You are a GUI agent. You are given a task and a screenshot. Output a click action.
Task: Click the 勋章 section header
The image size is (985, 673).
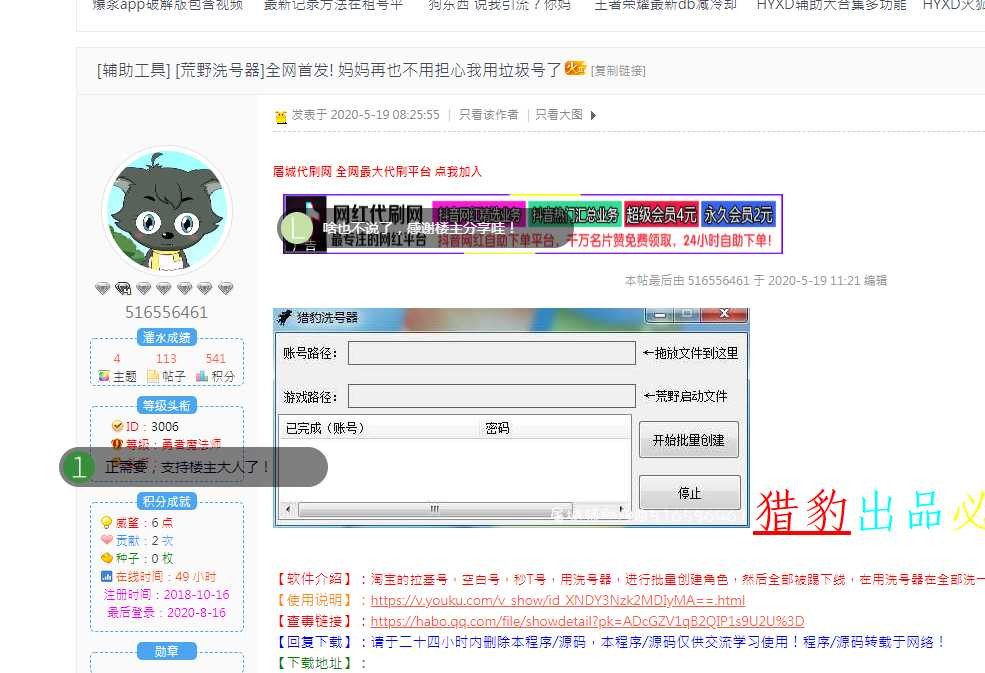coord(166,651)
